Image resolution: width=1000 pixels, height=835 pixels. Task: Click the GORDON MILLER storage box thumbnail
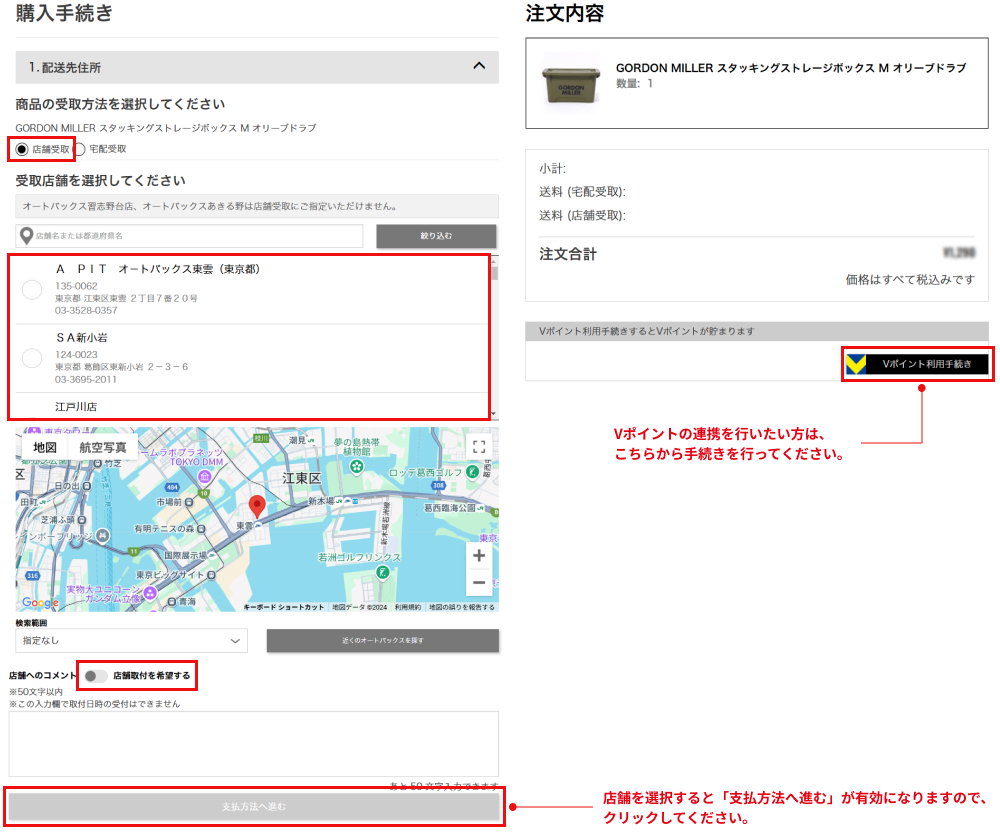tap(571, 85)
